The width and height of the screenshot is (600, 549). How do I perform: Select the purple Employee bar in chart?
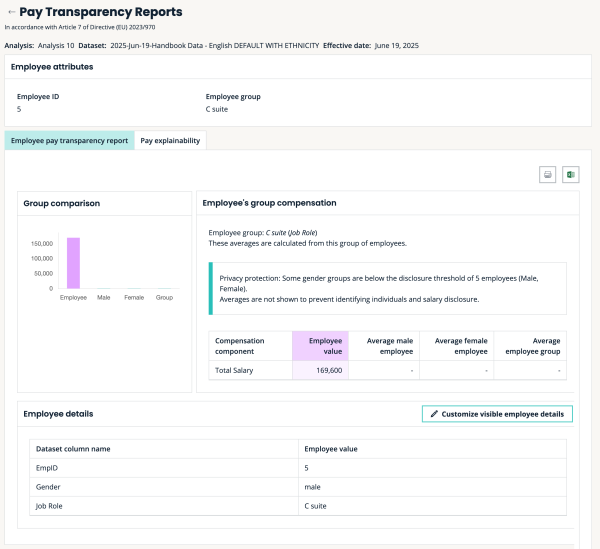(73, 262)
